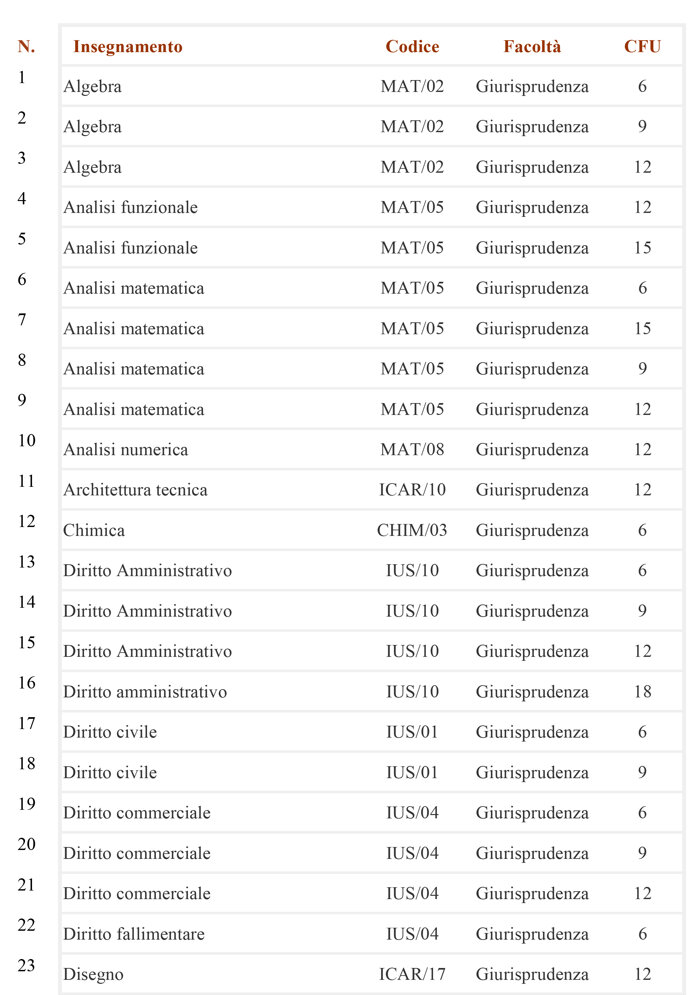The width and height of the screenshot is (692, 995).
Task: Click the Architettura tecnica entry
Action: [135, 490]
